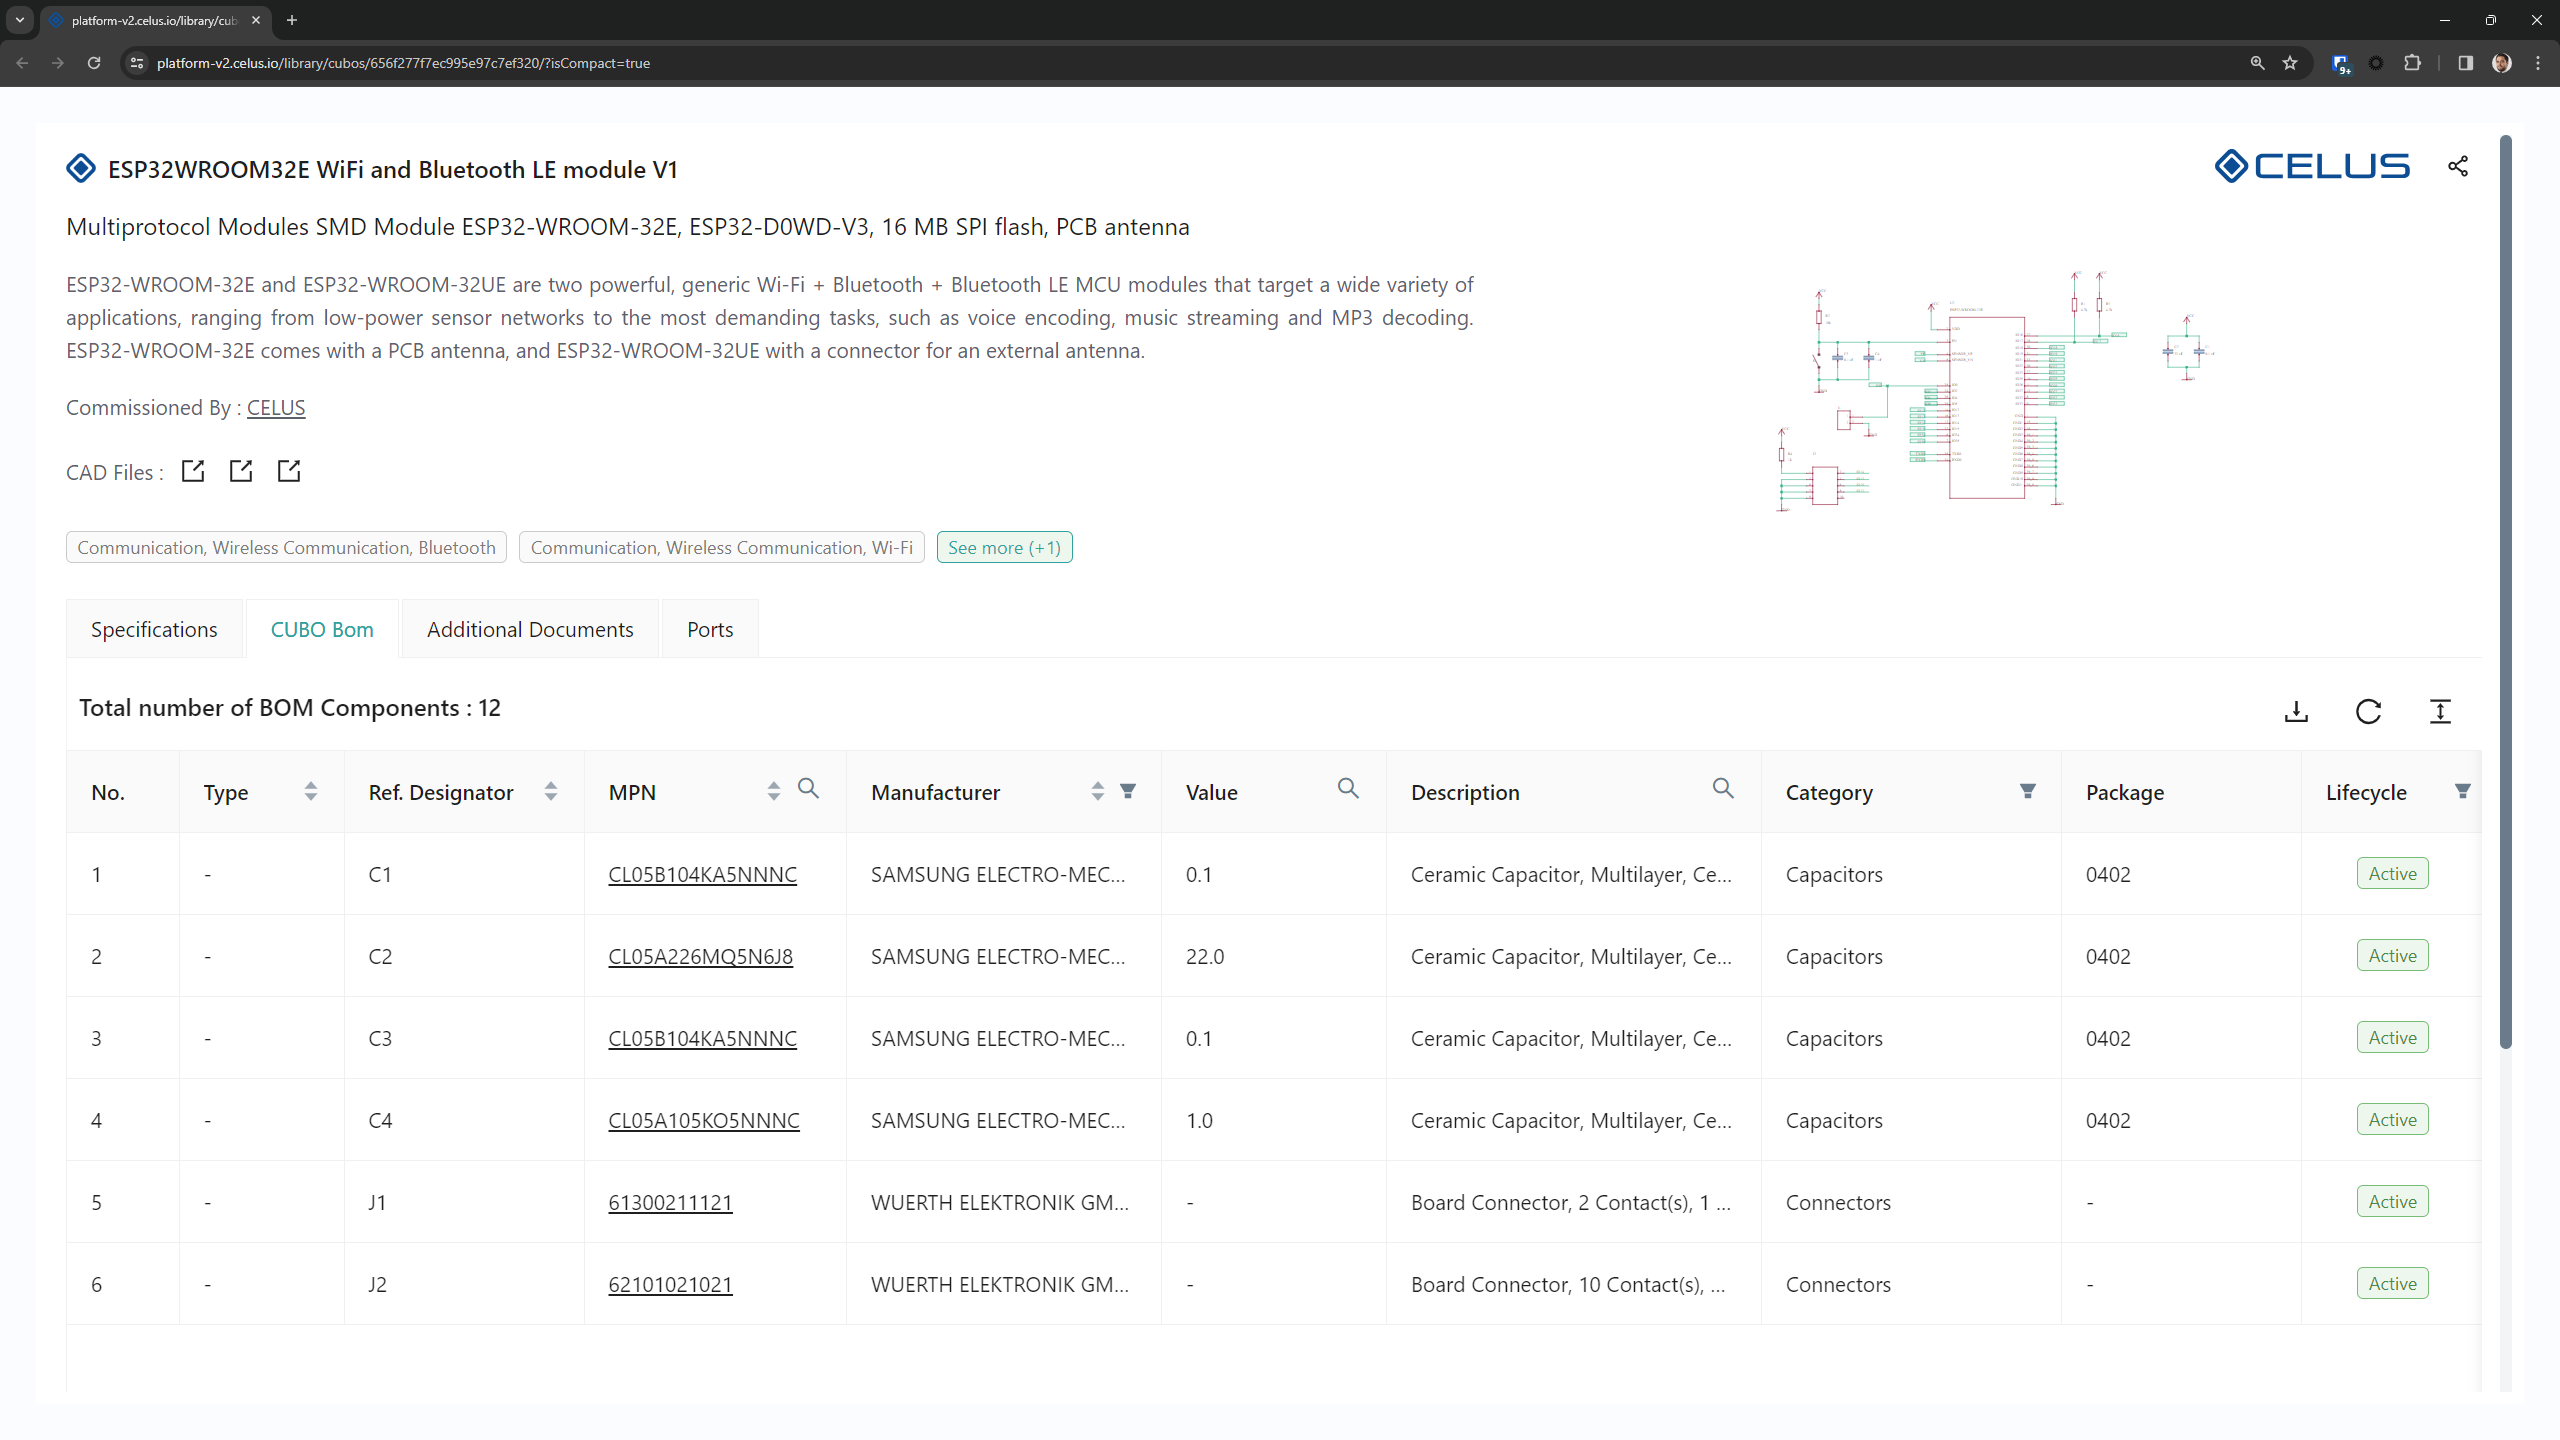This screenshot has height=1440, width=2560.
Task: Go back in browser history
Action: tap(22, 63)
